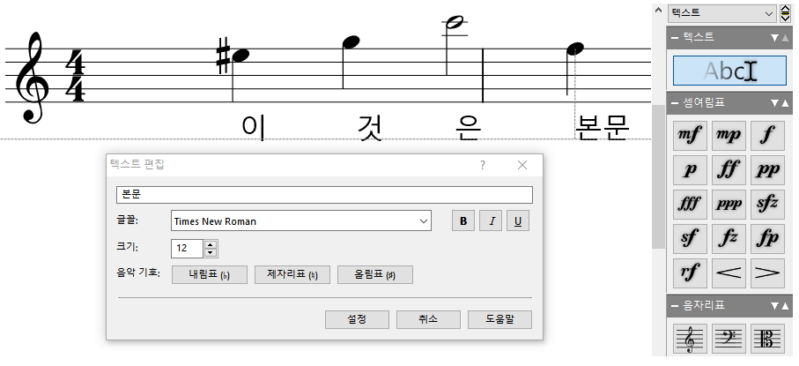Image resolution: width=799 pixels, height=366 pixels.
Task: Click the palette reorder up-down arrows icon
Action: point(785,13)
